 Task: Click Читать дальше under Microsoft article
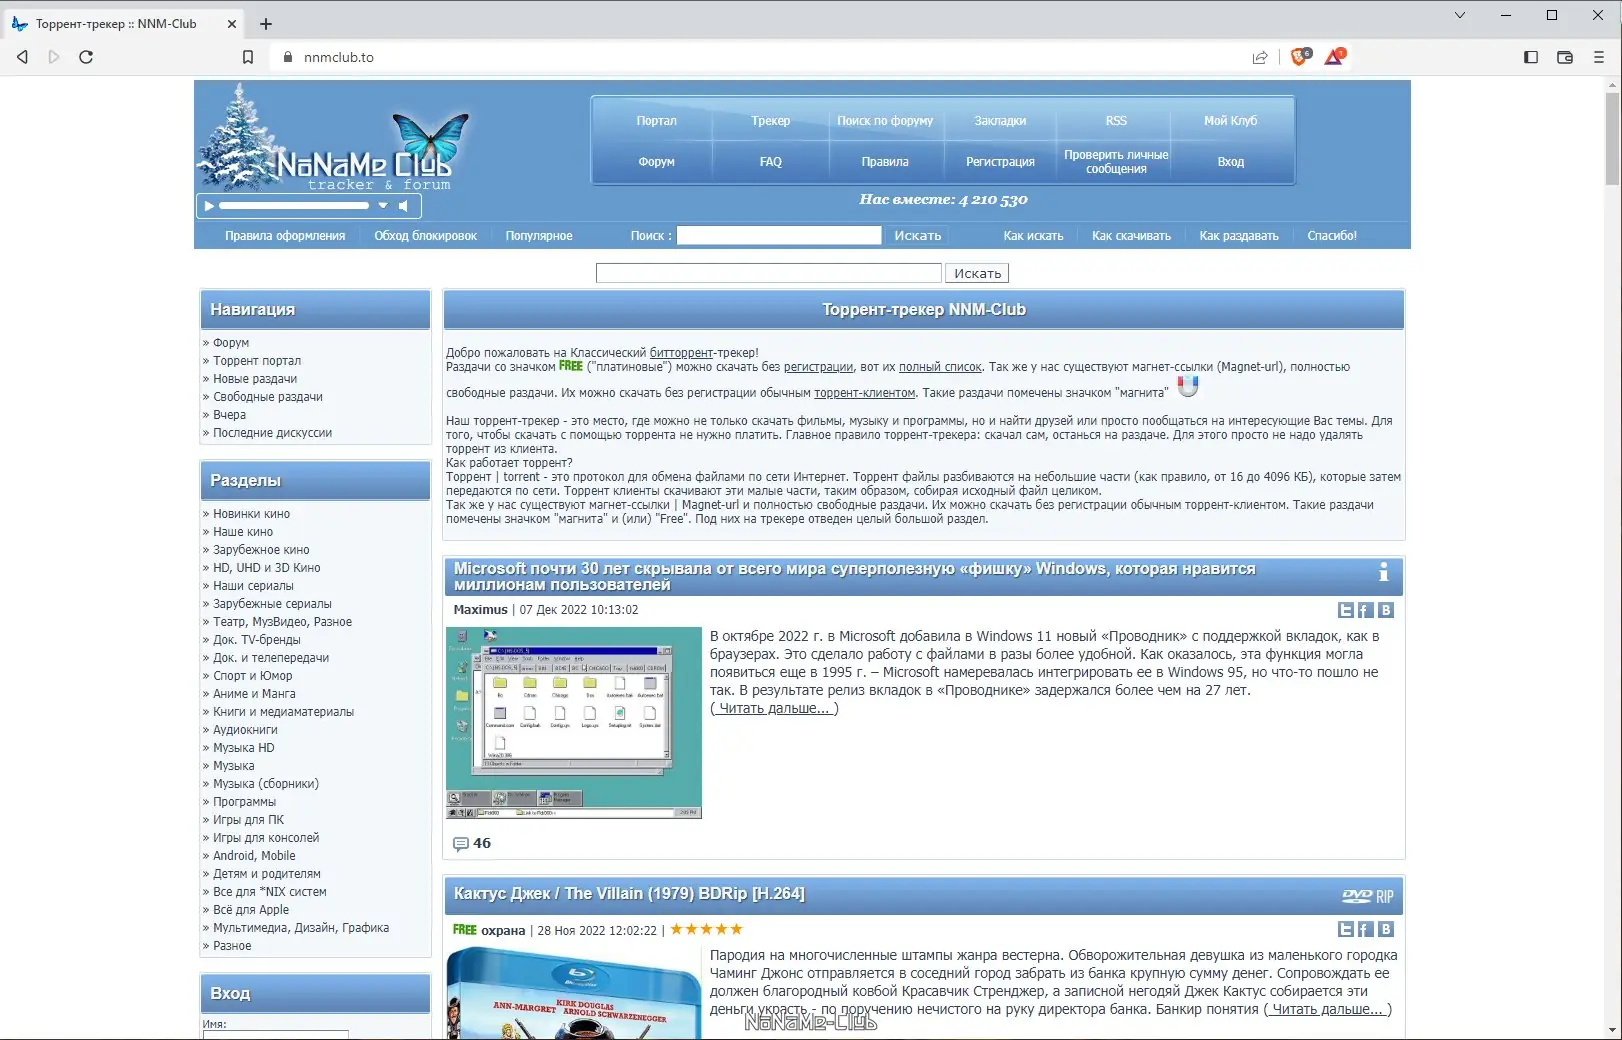point(775,708)
